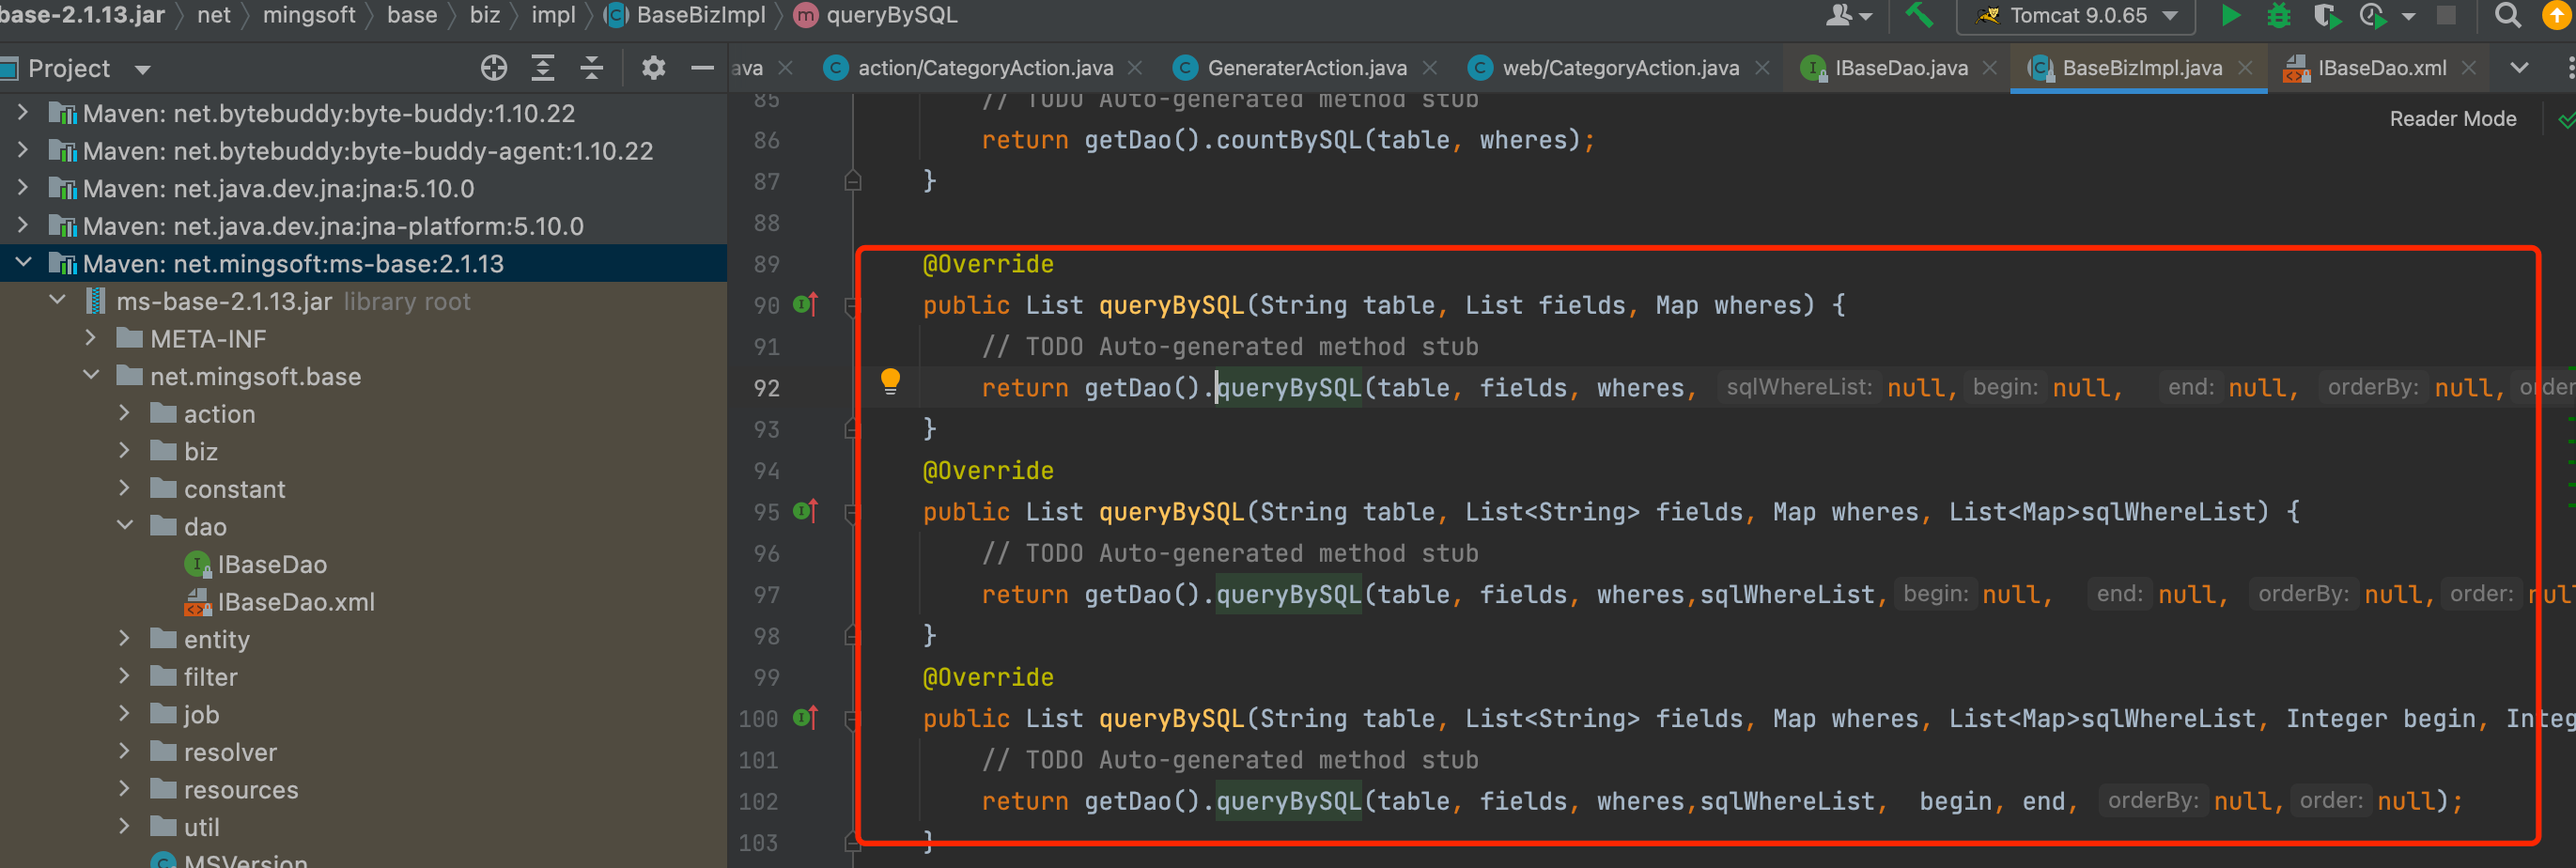Close the web/CategoryAction.java tab
This screenshot has height=868, width=2576.
(1762, 68)
